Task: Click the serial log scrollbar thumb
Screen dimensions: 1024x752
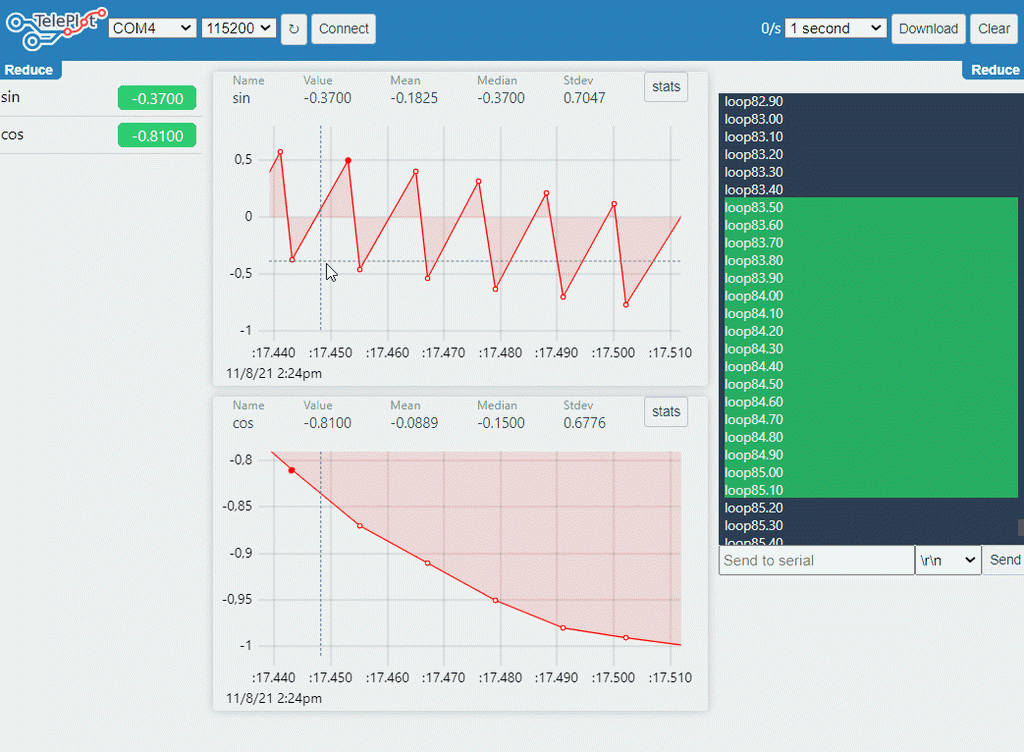Action: pyautogui.click(x=1021, y=527)
